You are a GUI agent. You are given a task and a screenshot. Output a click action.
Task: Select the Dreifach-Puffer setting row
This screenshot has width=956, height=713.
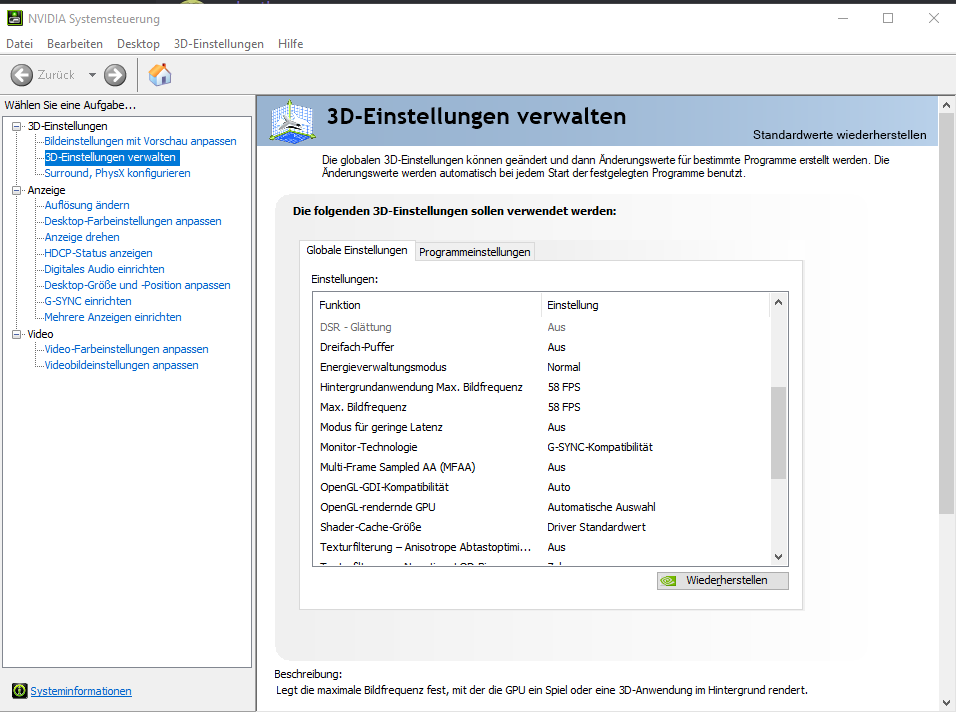pos(541,347)
